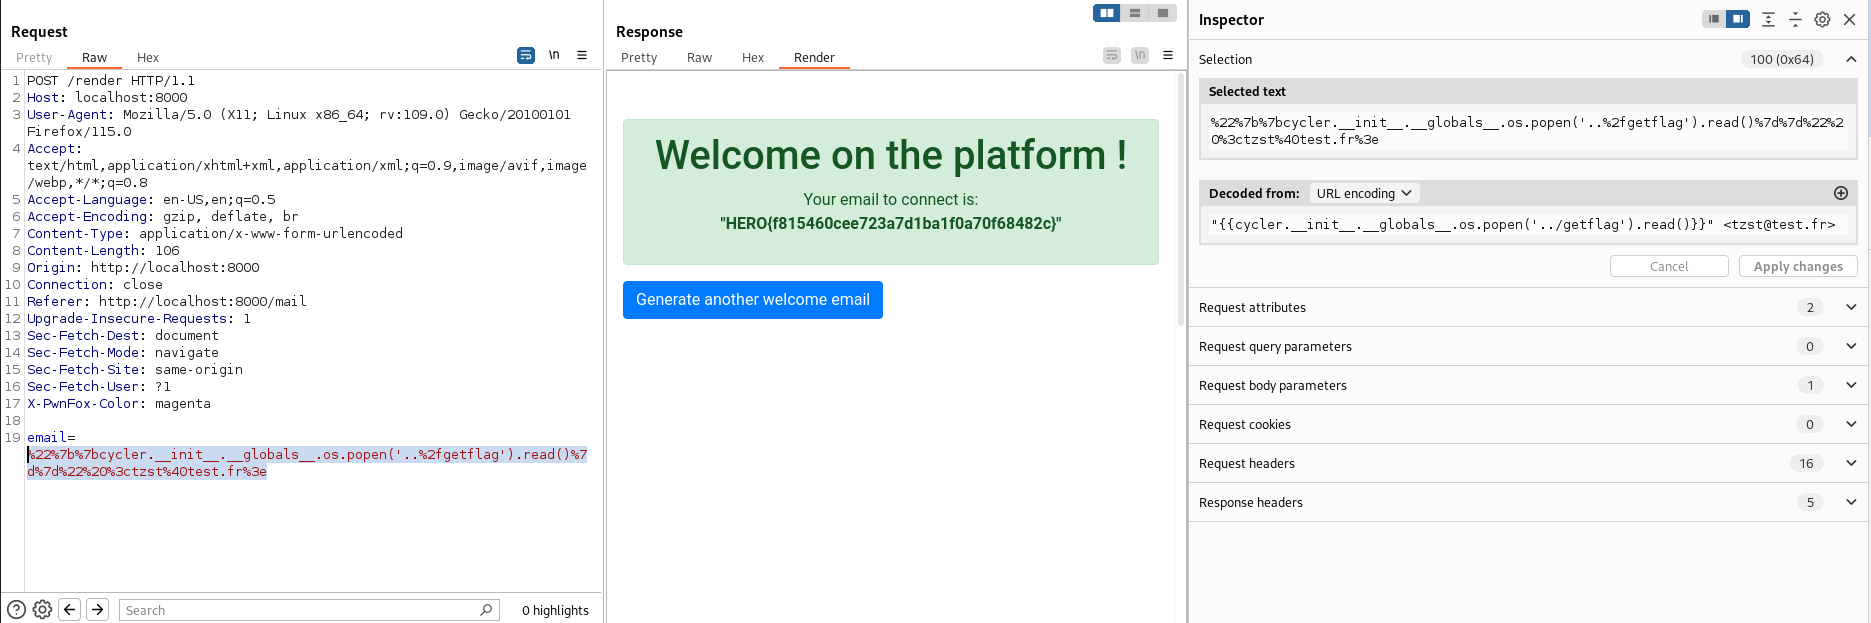1871x623 pixels.
Task: Switch to combined tabbed layout view
Action: tap(1162, 13)
